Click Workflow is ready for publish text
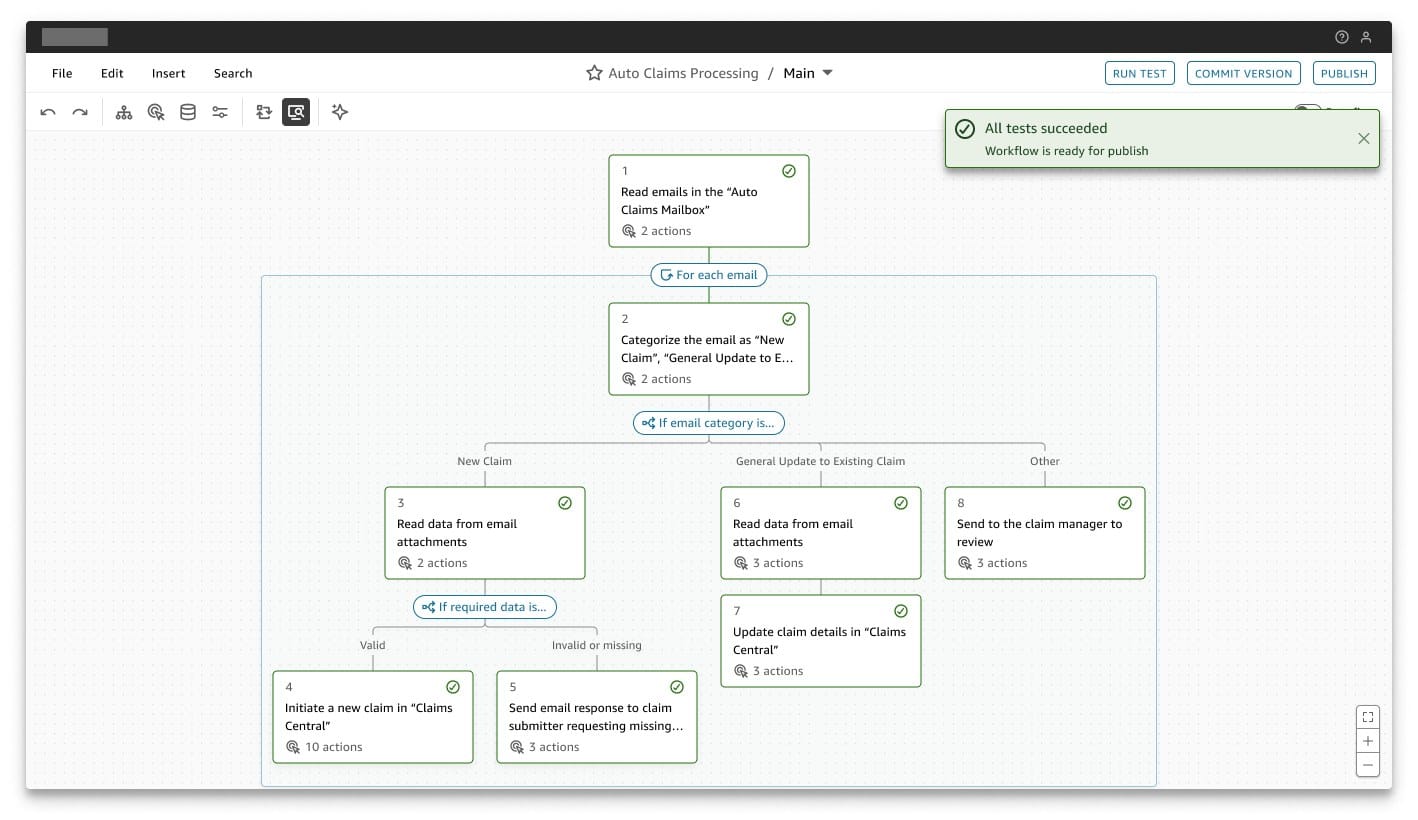Screen dimensions: 1418x820 pos(1066,151)
